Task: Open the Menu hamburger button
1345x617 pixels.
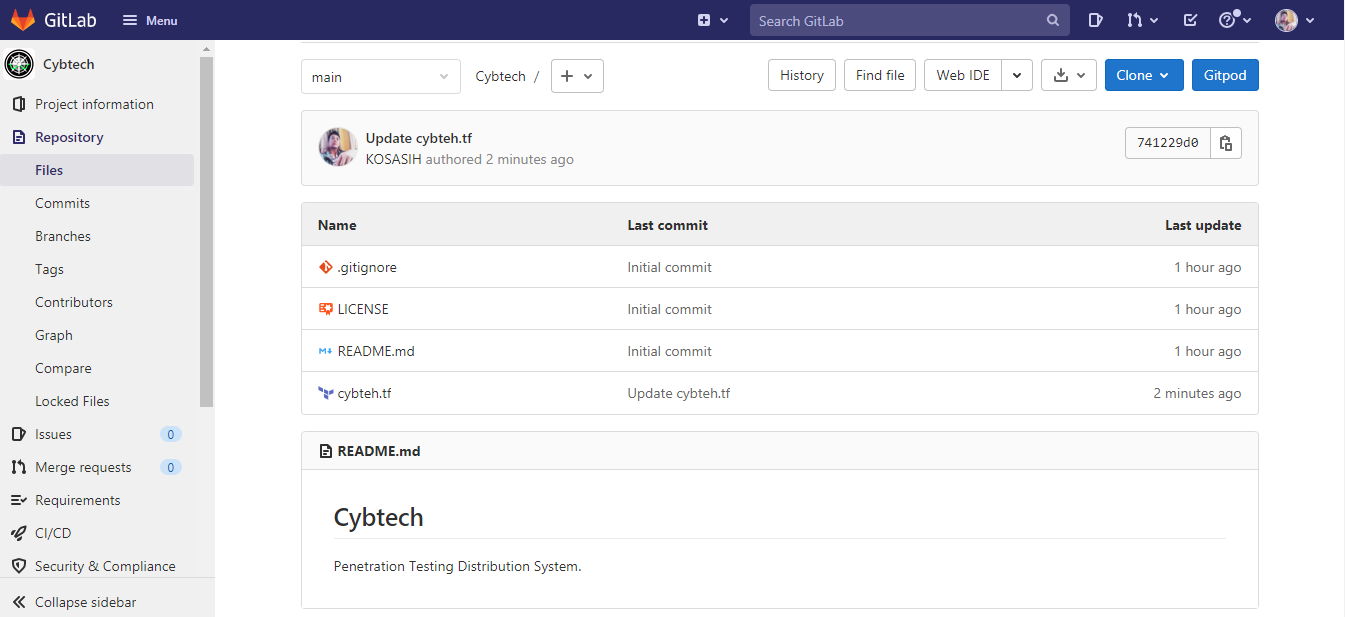Action: point(150,20)
